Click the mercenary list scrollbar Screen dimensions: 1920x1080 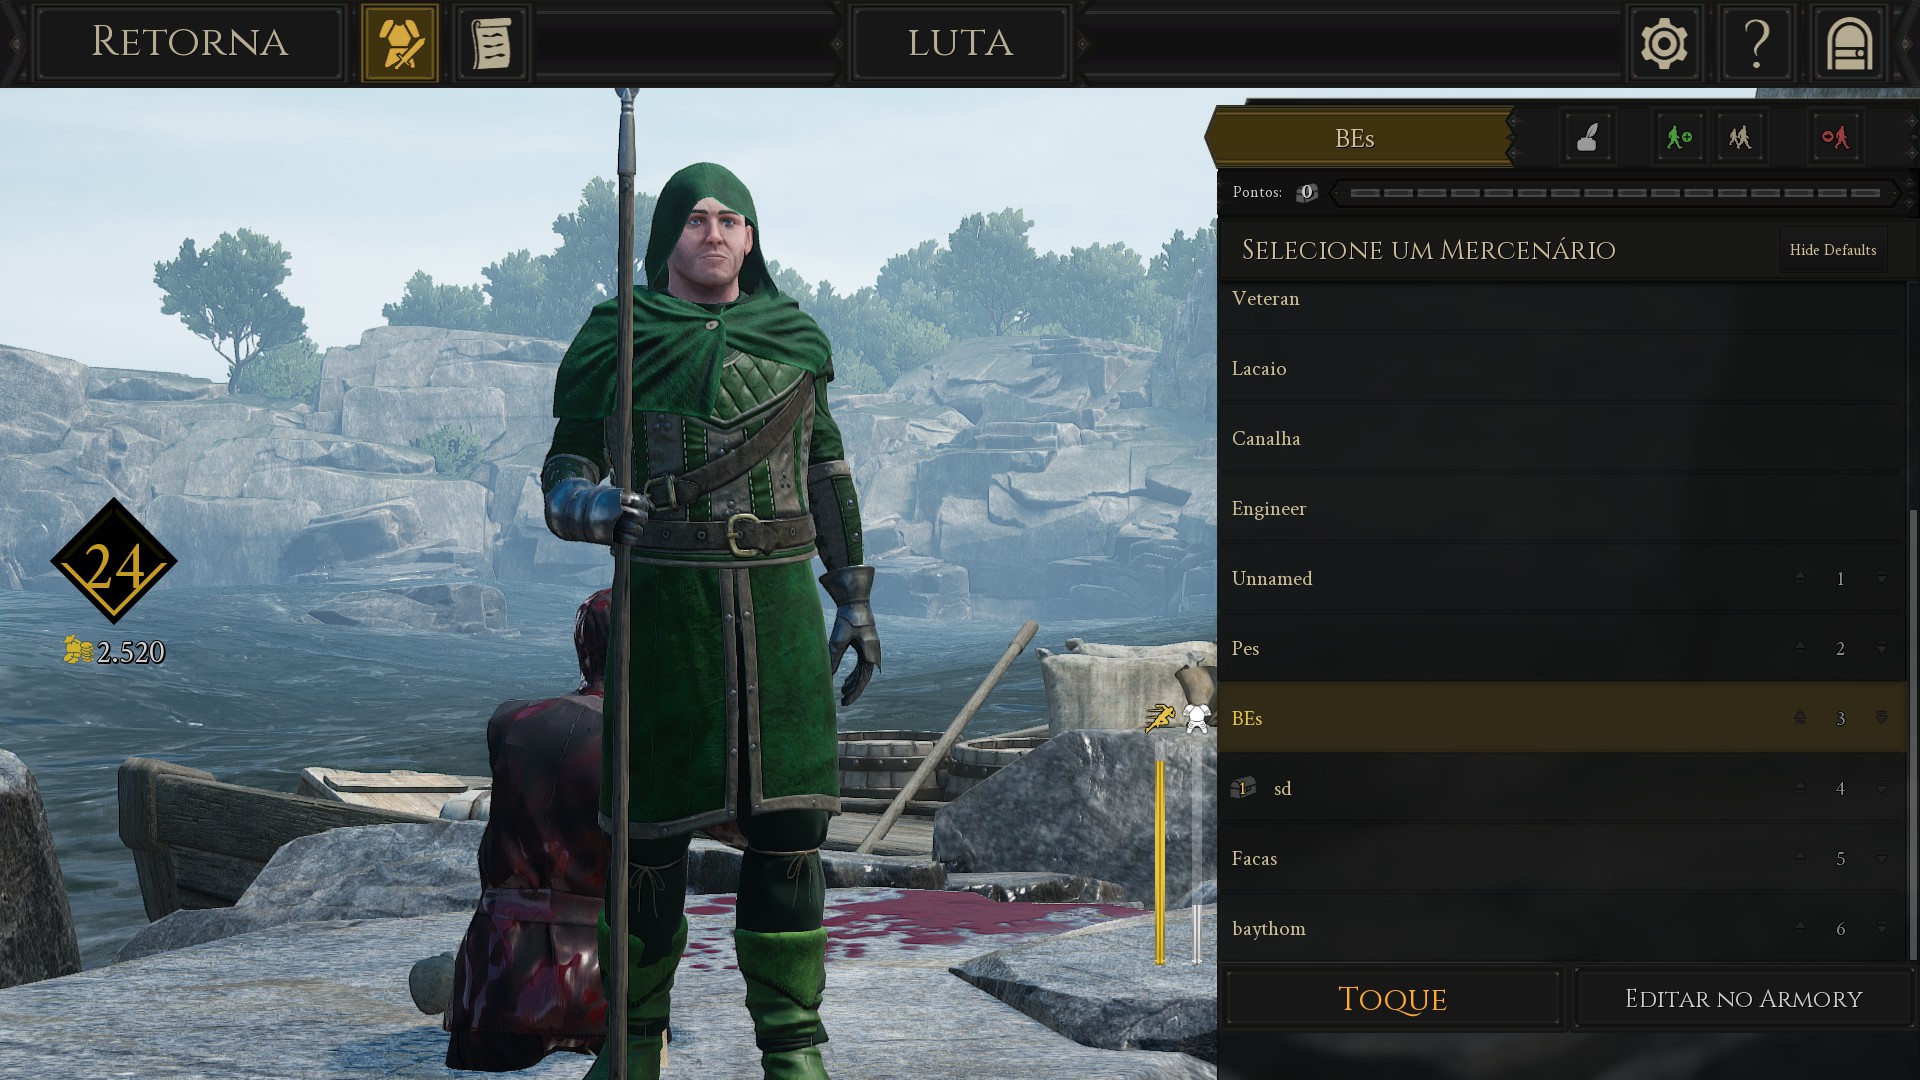click(x=1913, y=735)
